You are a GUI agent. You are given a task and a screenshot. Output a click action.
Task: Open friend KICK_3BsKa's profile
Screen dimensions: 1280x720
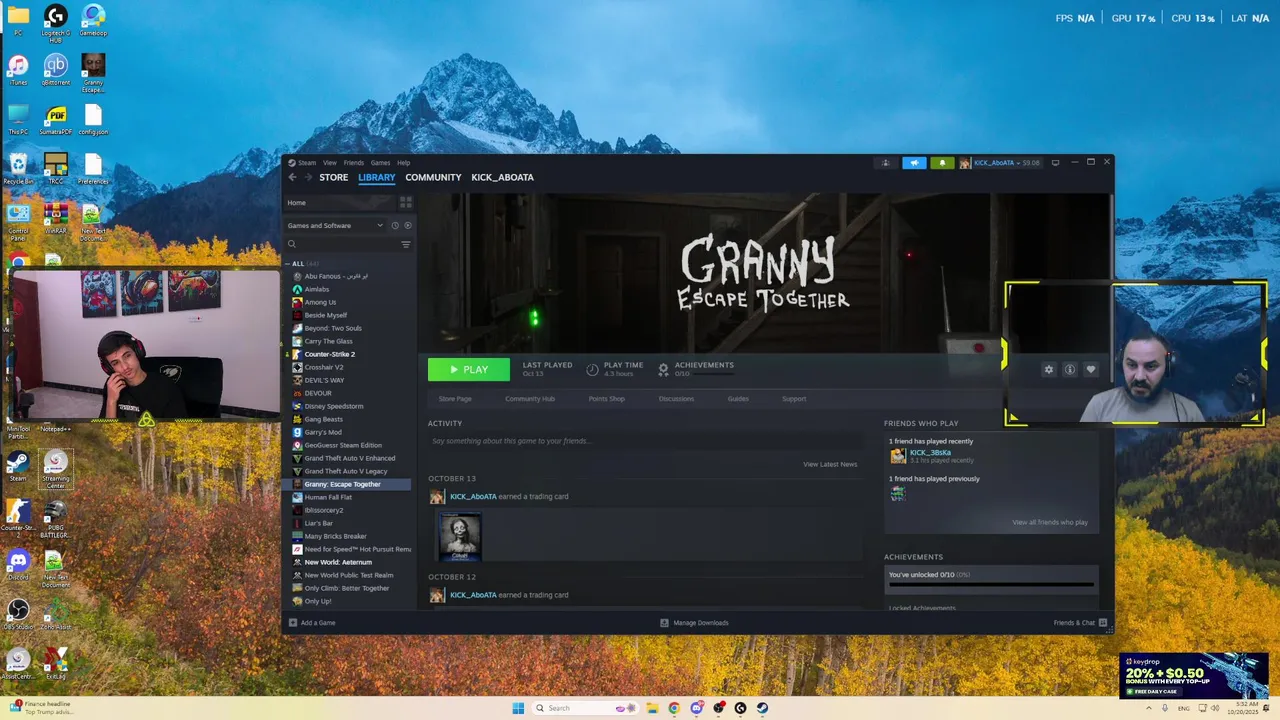(x=930, y=453)
